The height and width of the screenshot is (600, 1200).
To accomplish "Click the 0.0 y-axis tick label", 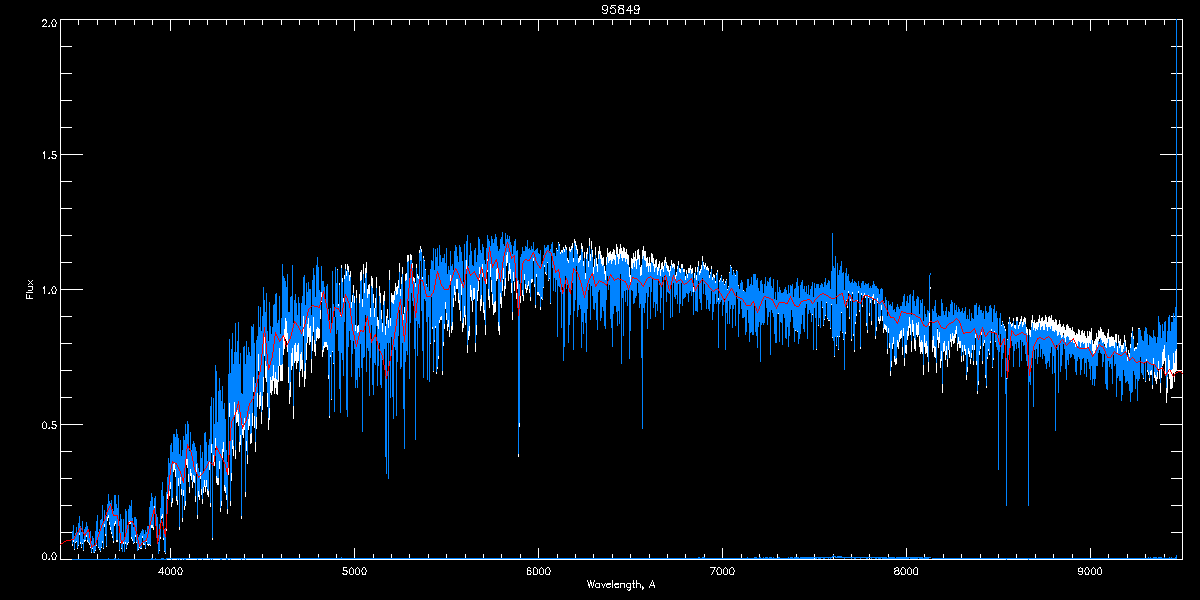I will 48,556.
